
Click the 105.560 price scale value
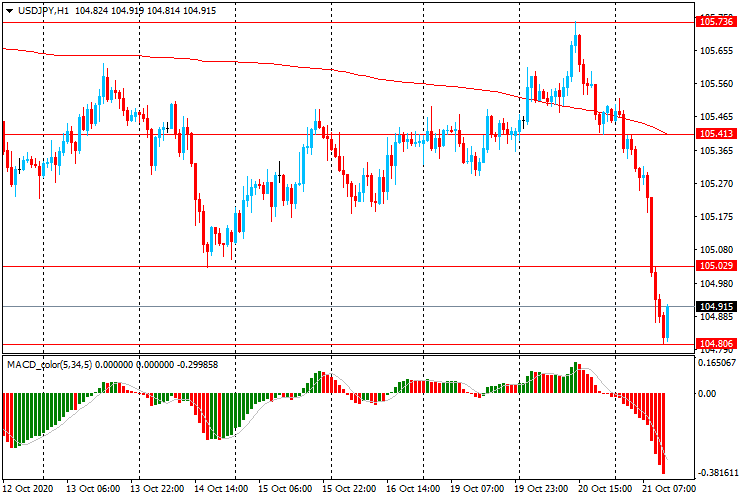tap(716, 84)
